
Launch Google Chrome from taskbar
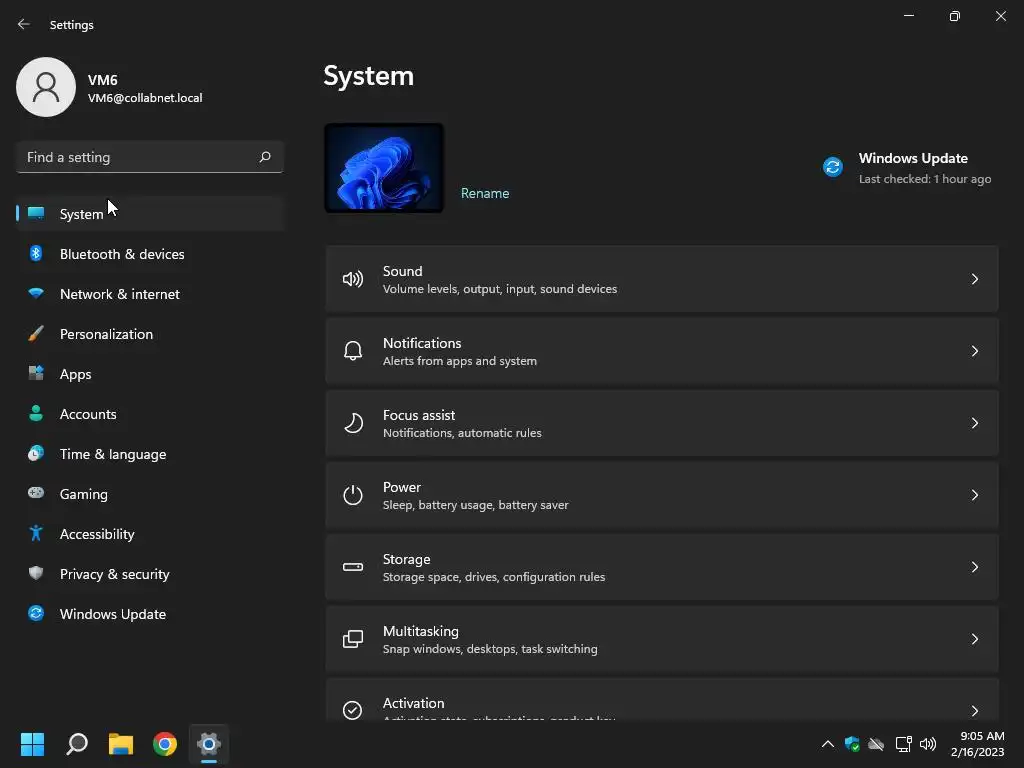click(x=165, y=744)
